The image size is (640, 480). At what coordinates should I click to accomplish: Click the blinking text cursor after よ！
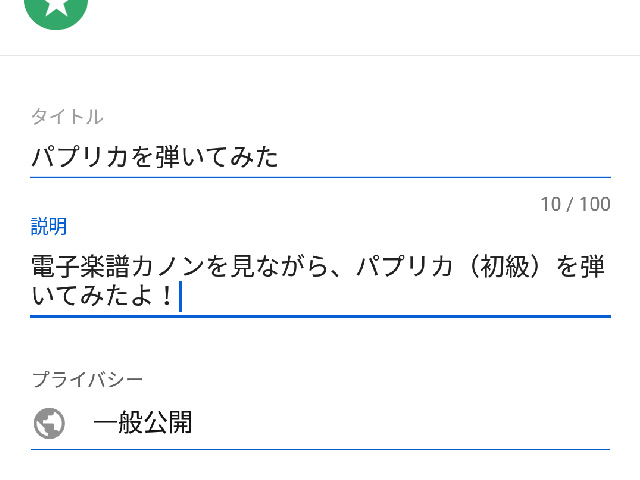coord(180,296)
